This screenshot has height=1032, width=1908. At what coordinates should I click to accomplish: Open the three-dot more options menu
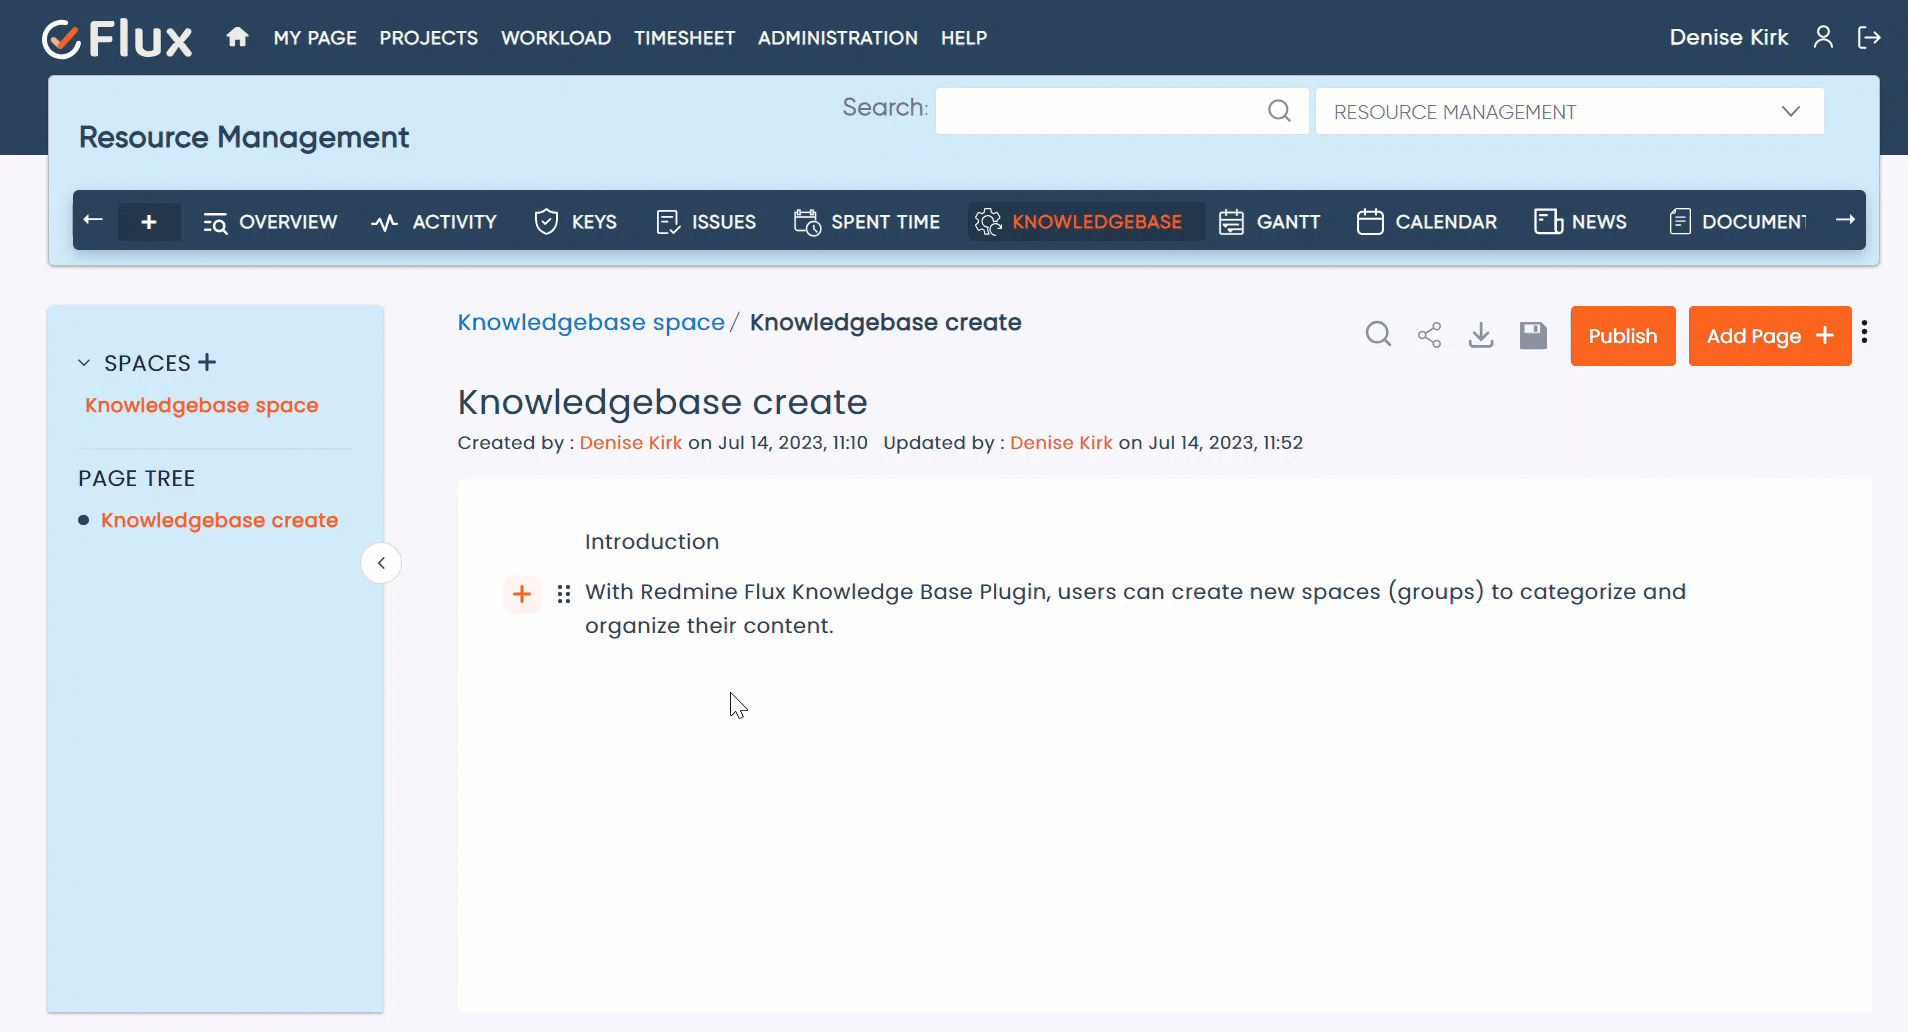pyautogui.click(x=1865, y=333)
